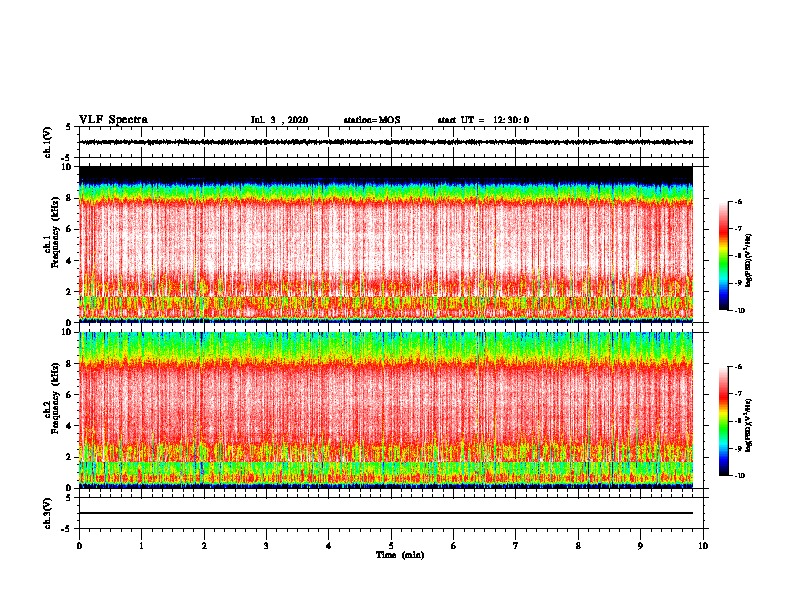Viewport: 792px width, 612px height.
Task: Click time axis tick label "10"
Action: pyautogui.click(x=703, y=546)
